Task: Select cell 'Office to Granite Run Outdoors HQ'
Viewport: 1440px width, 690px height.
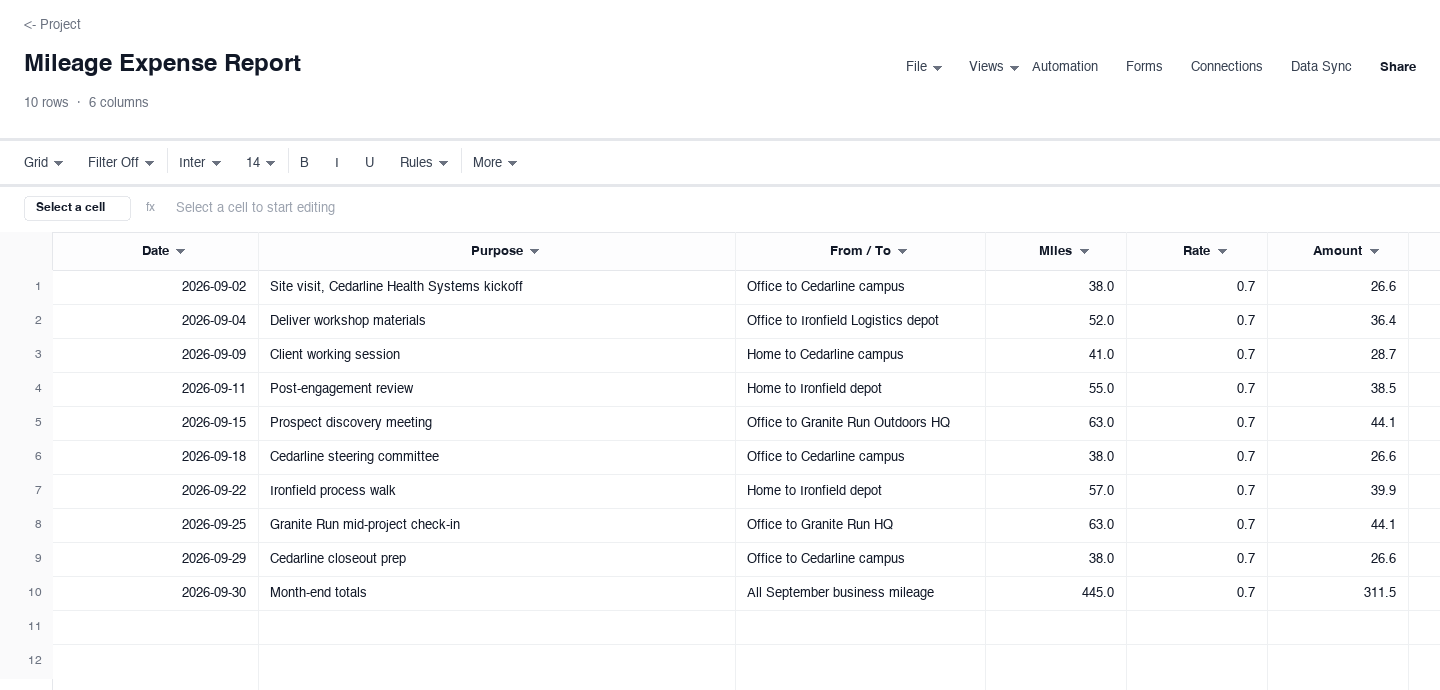Action: [x=860, y=424]
